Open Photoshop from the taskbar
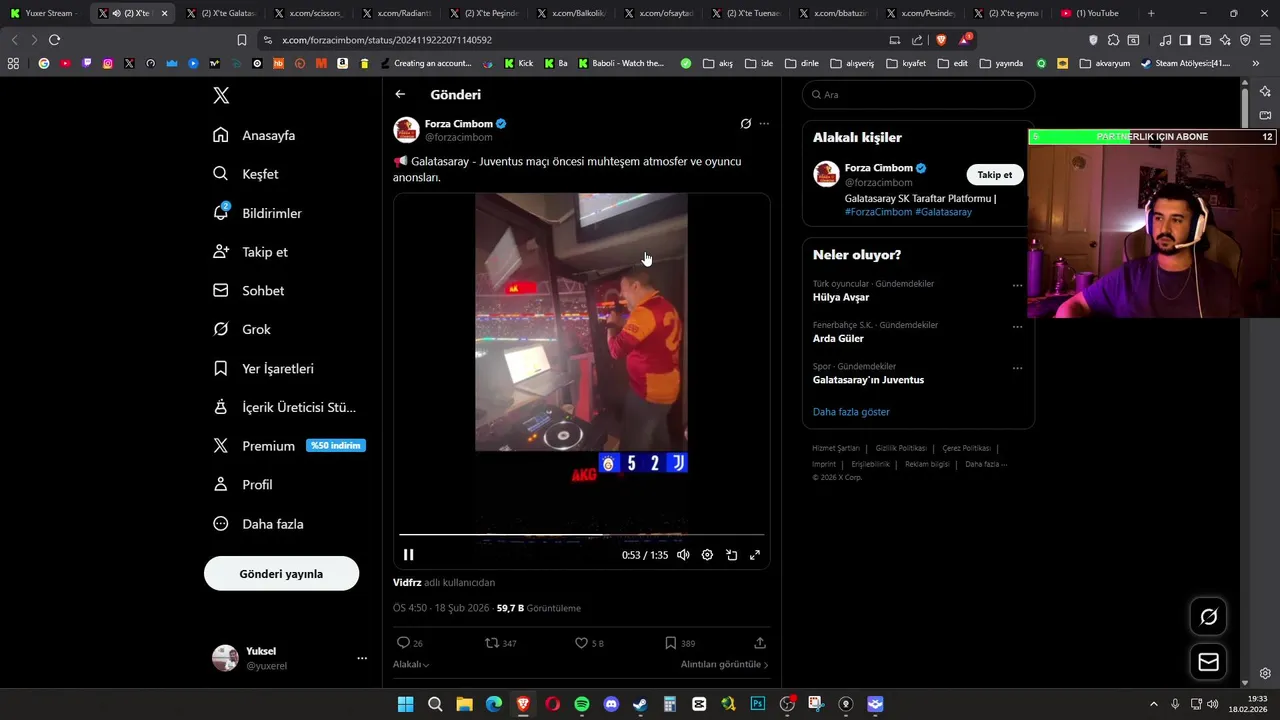This screenshot has width=1280, height=720. [758, 704]
